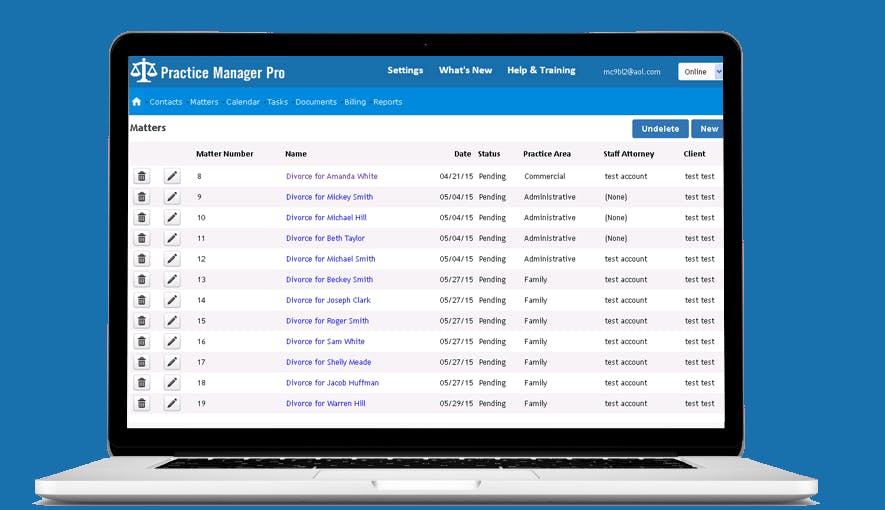
Task: Edit Divorce for Shelly Meade entry
Action: pyautogui.click(x=172, y=362)
